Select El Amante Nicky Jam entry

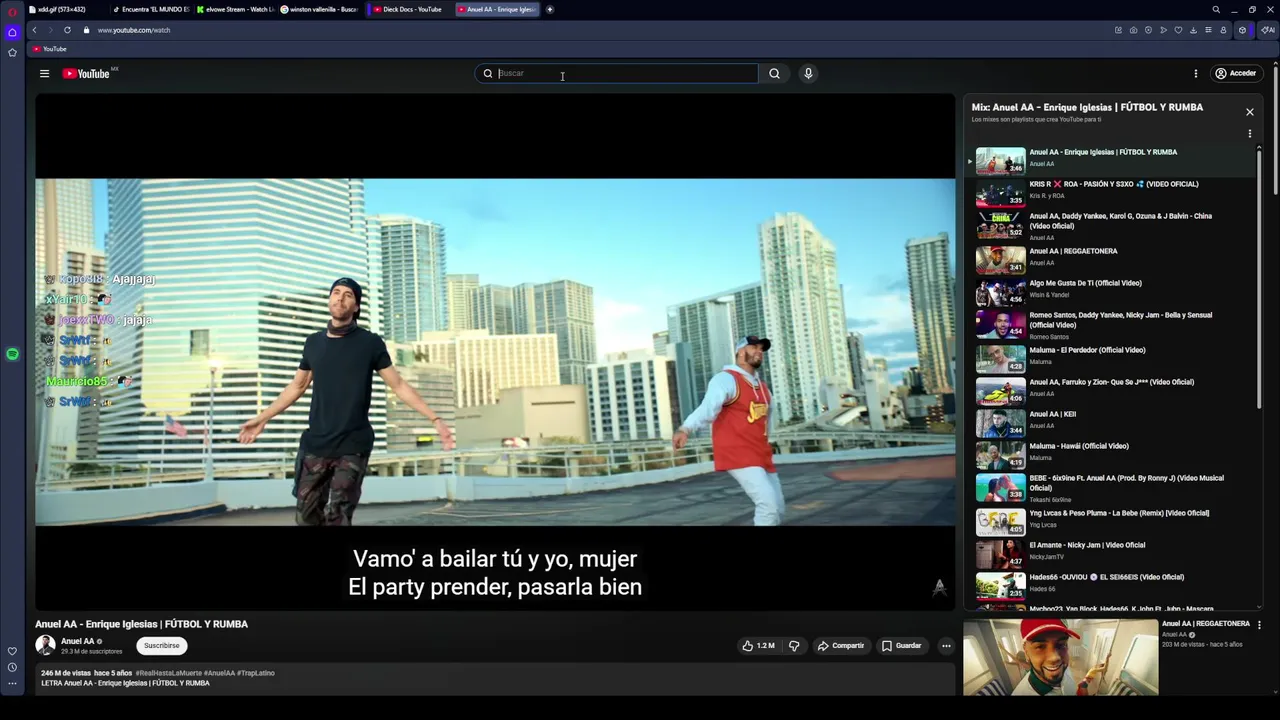click(x=1110, y=552)
